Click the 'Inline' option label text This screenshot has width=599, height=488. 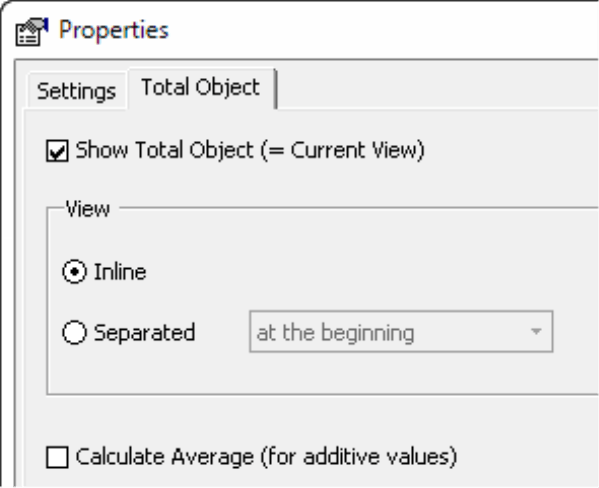120,272
